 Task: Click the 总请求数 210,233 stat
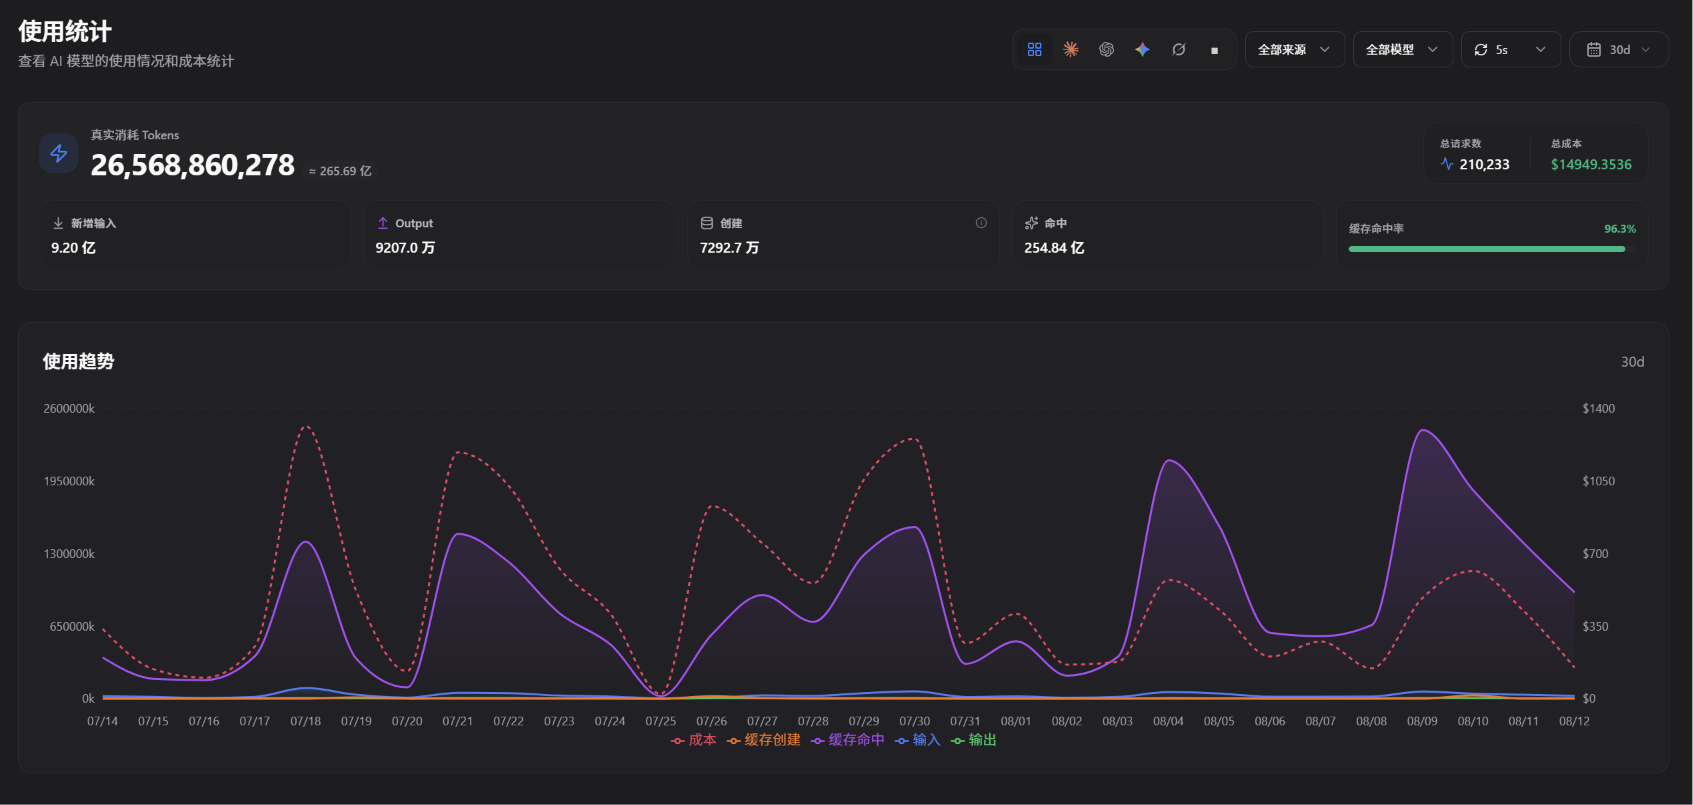coord(1475,155)
